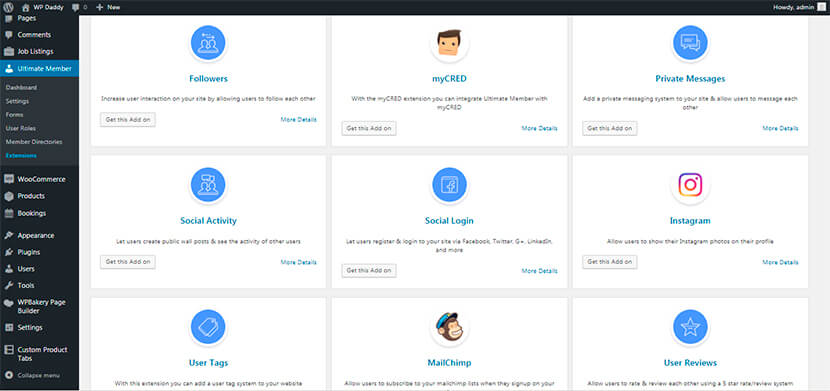Open the myCRED title link

click(449, 79)
